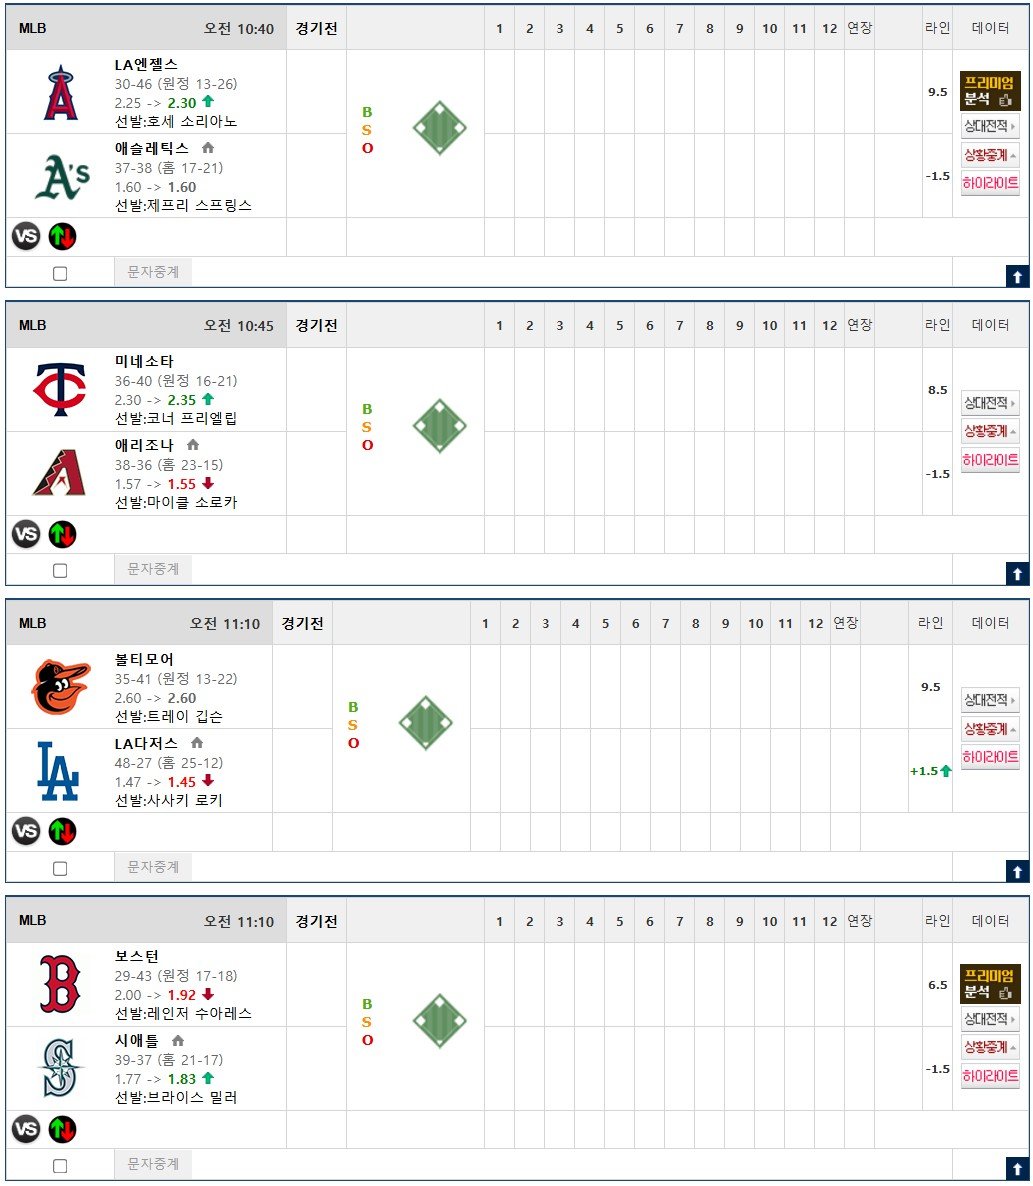The width and height of the screenshot is (1033, 1186).
Task: Expand 상황중계 in Minnesota vs Arizona game
Action: coord(989,431)
